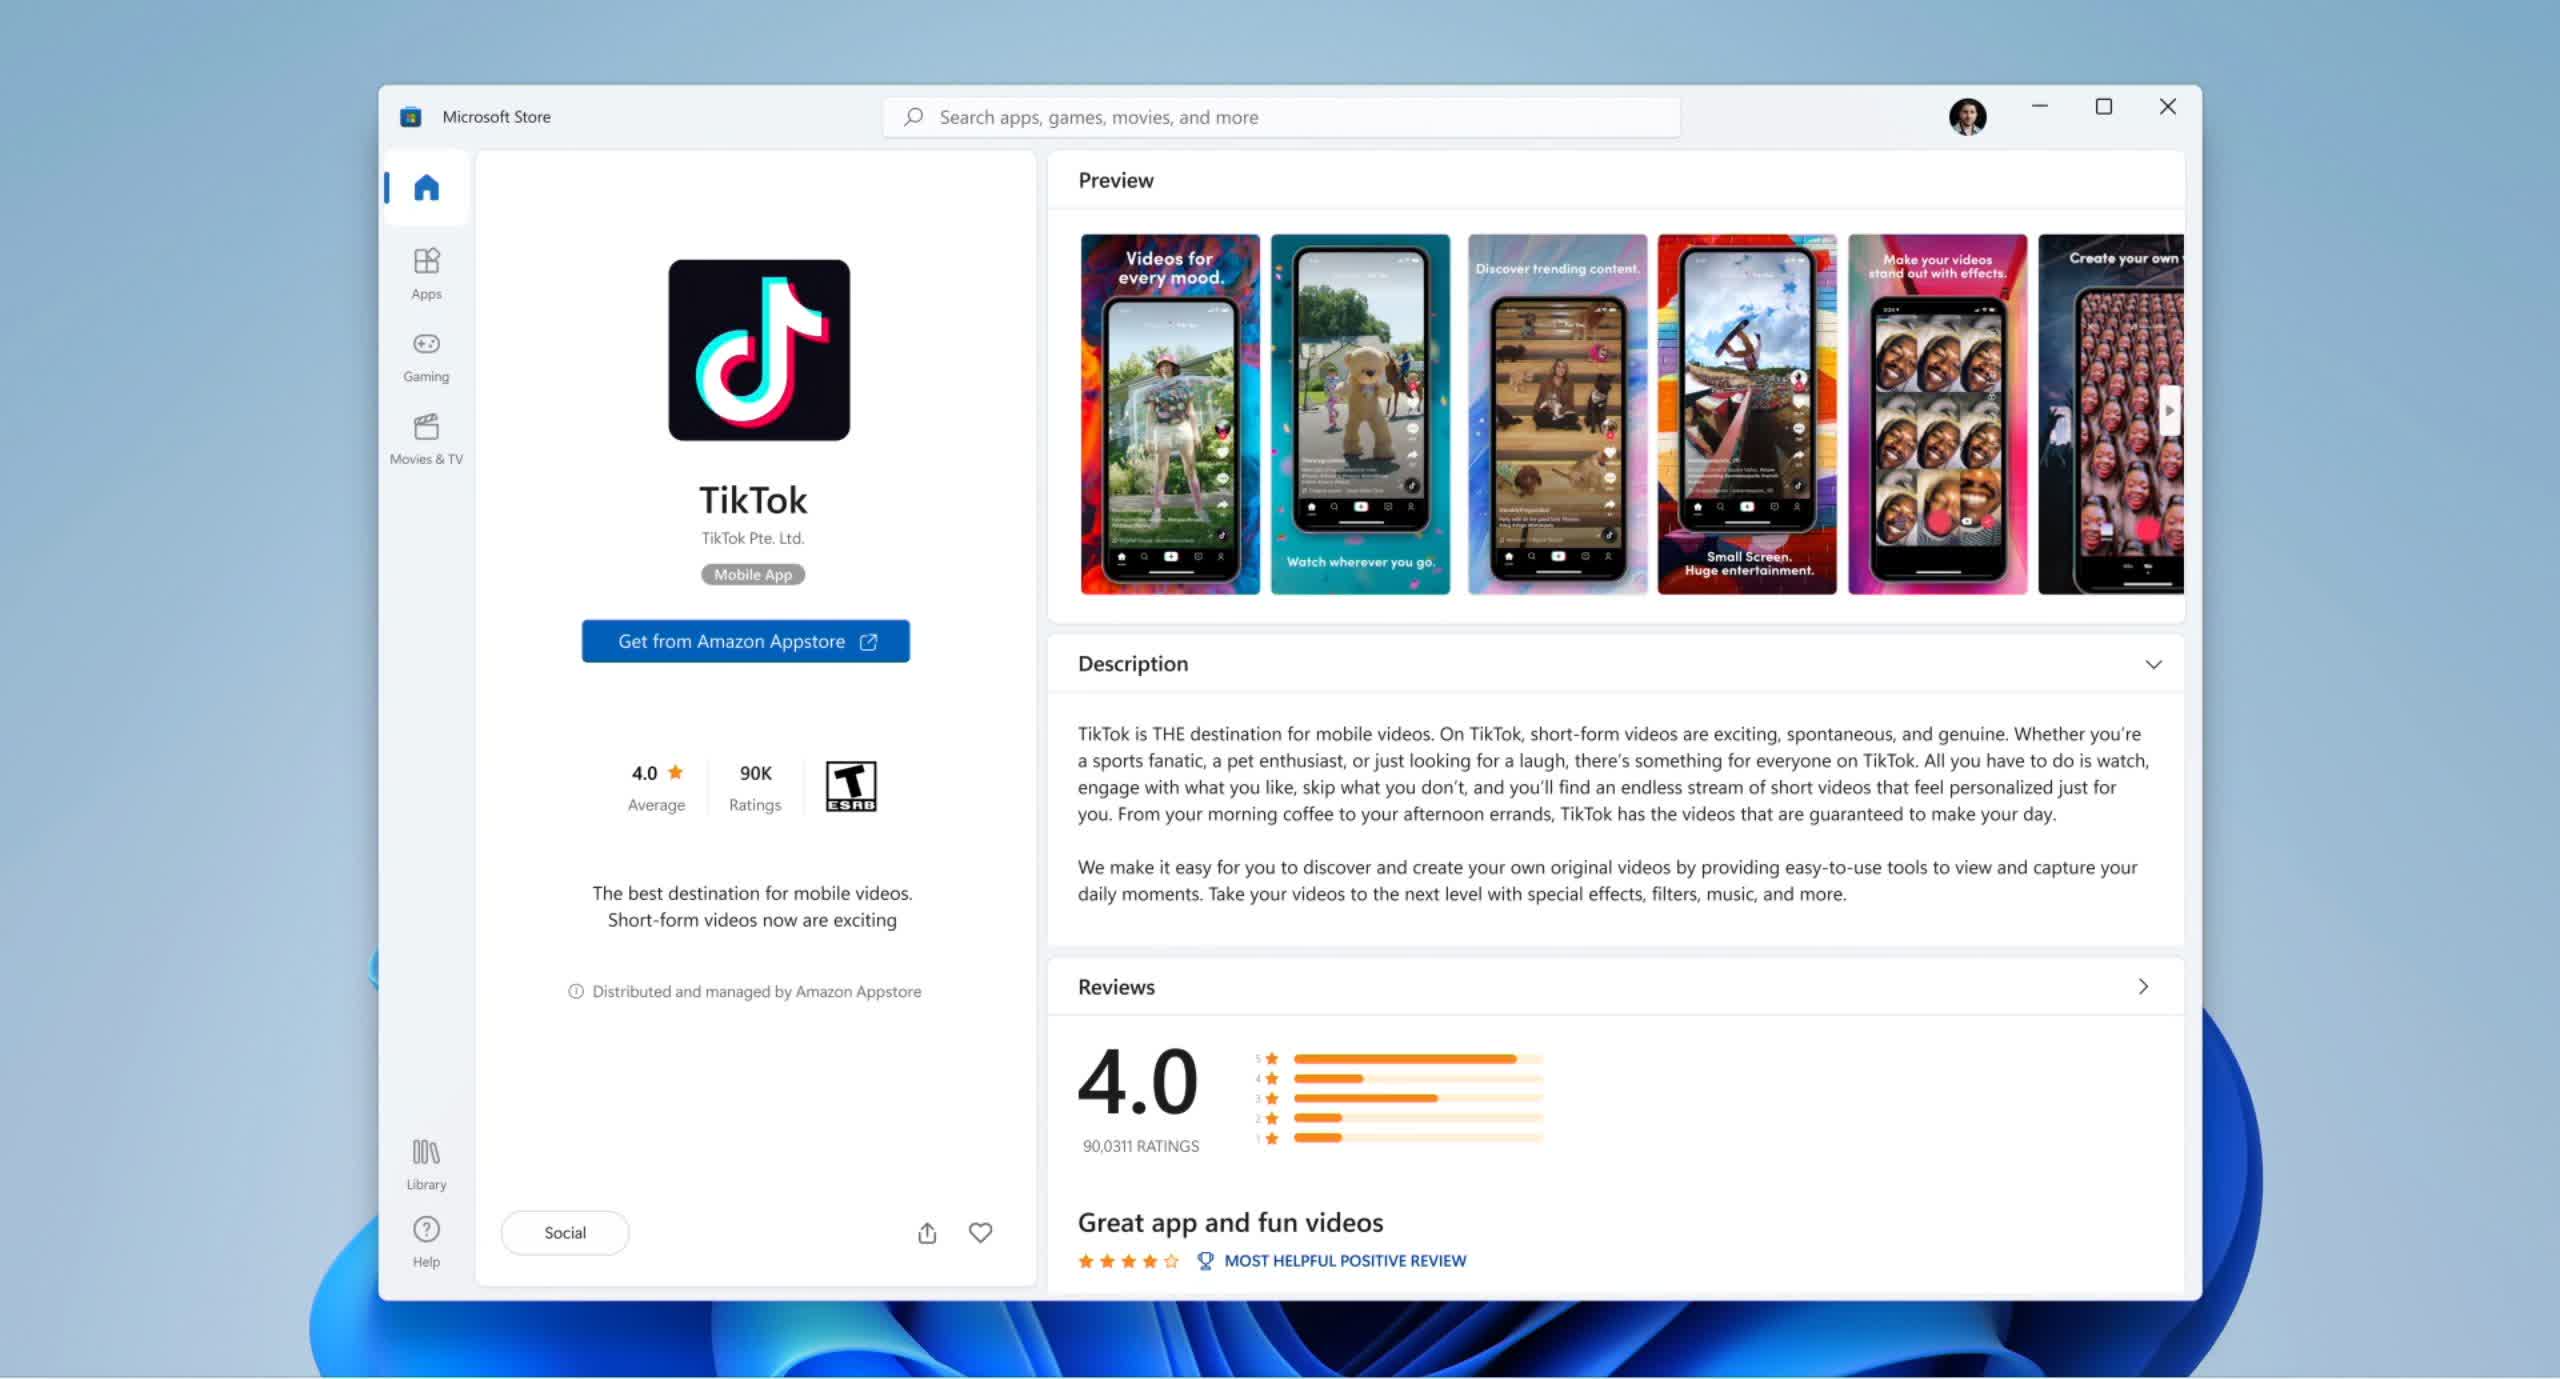Expand the Reviews section arrow
The width and height of the screenshot is (2560, 1379).
click(x=2143, y=987)
